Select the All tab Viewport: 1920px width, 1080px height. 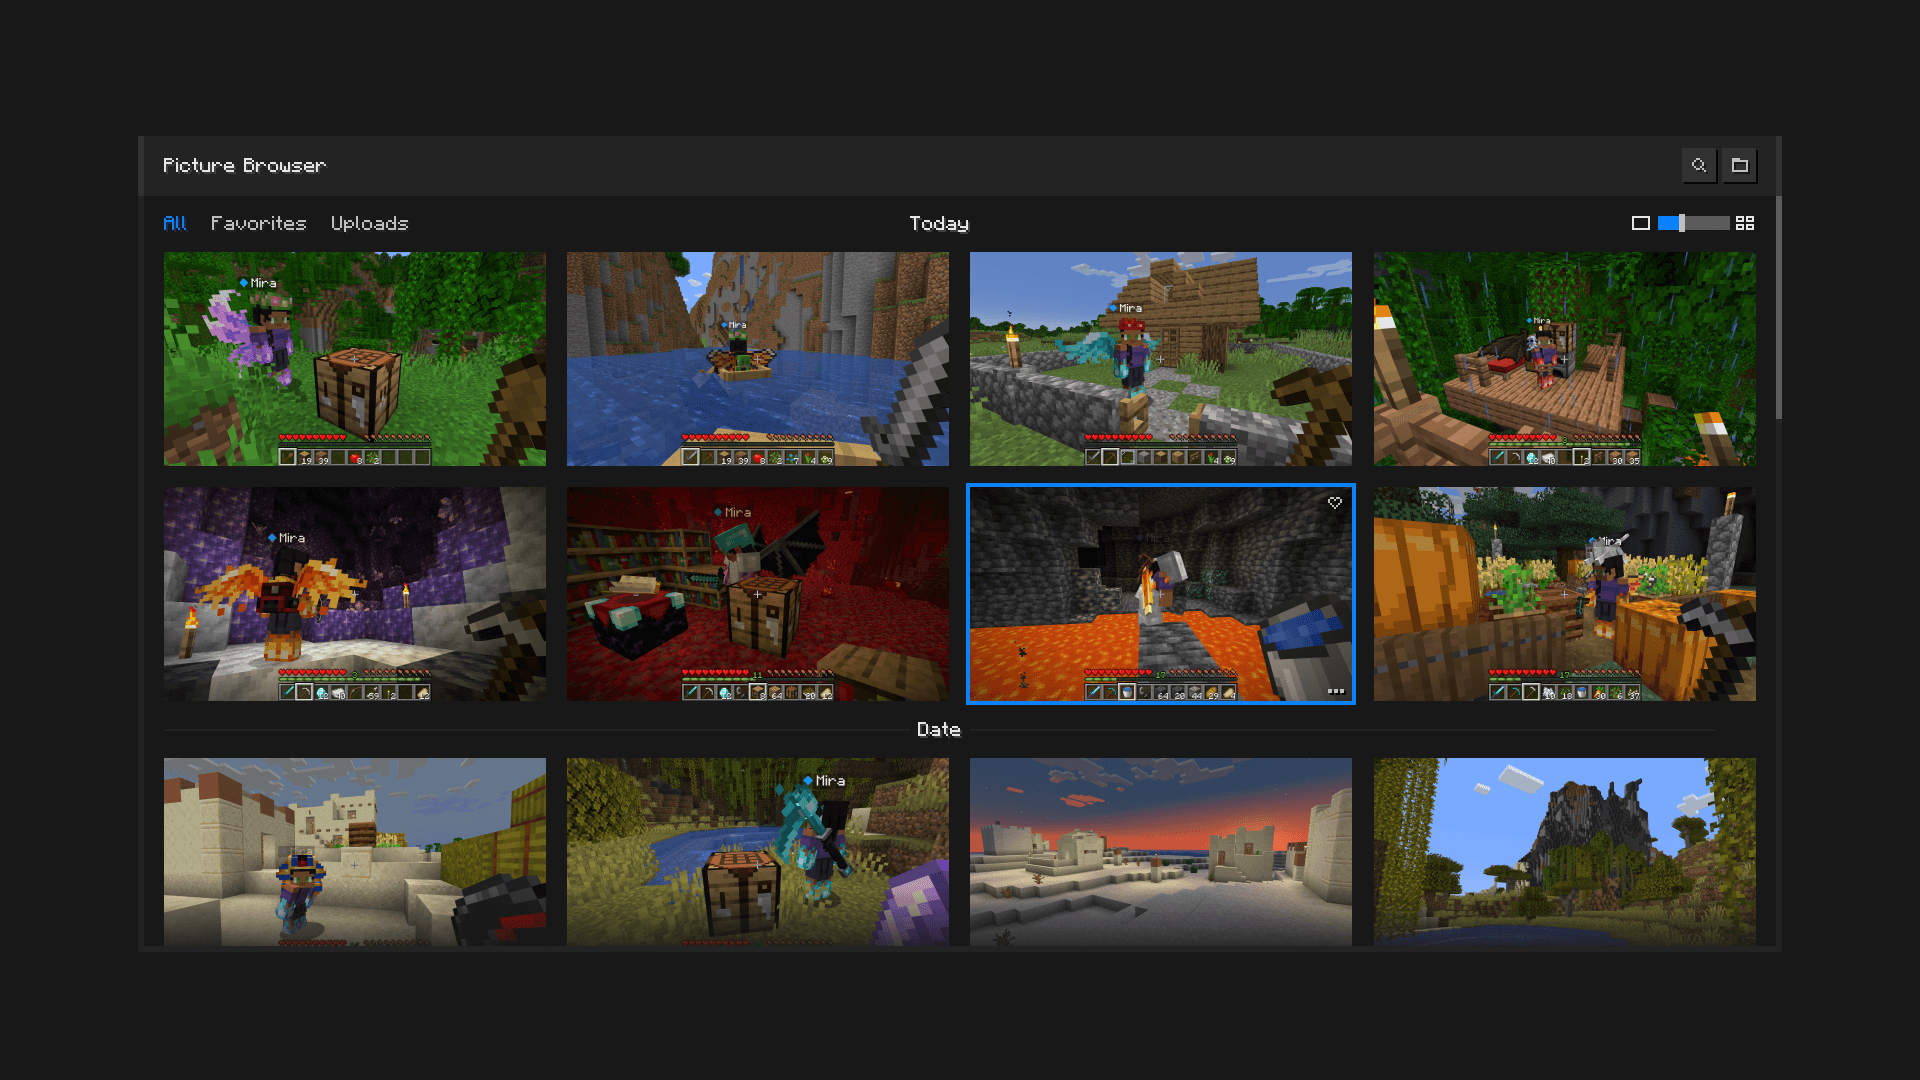175,223
